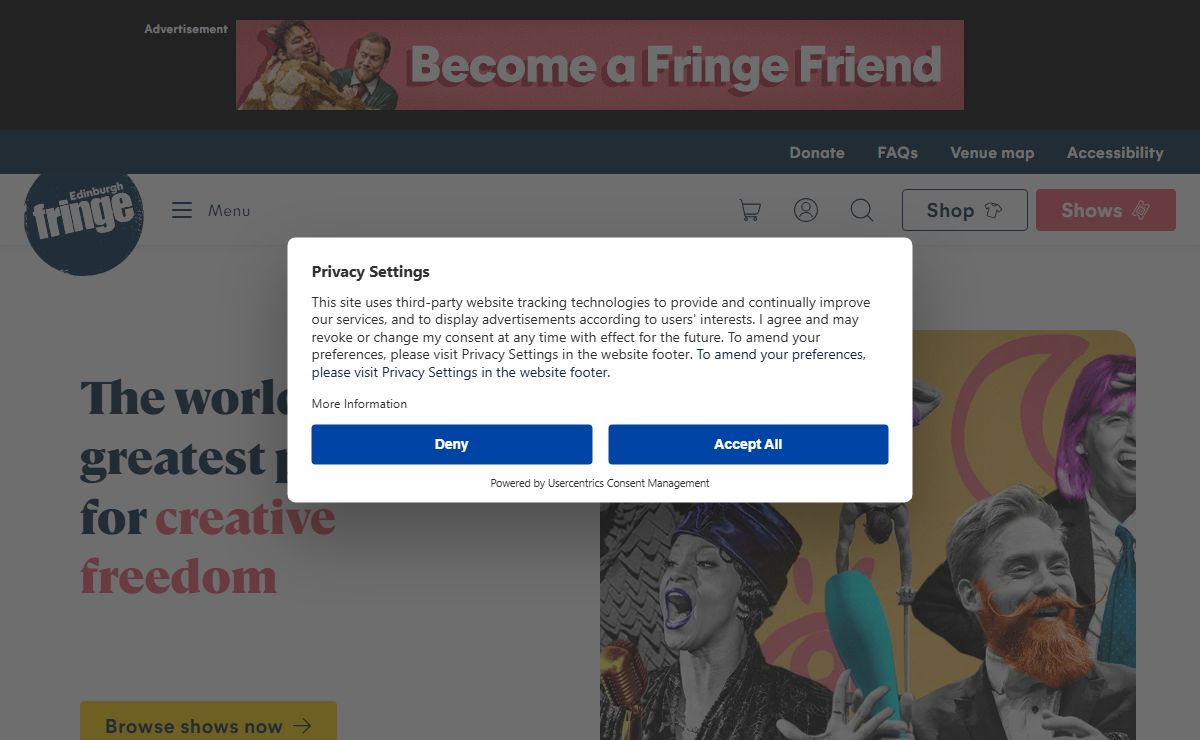Open the Accessibility link

(1115, 153)
